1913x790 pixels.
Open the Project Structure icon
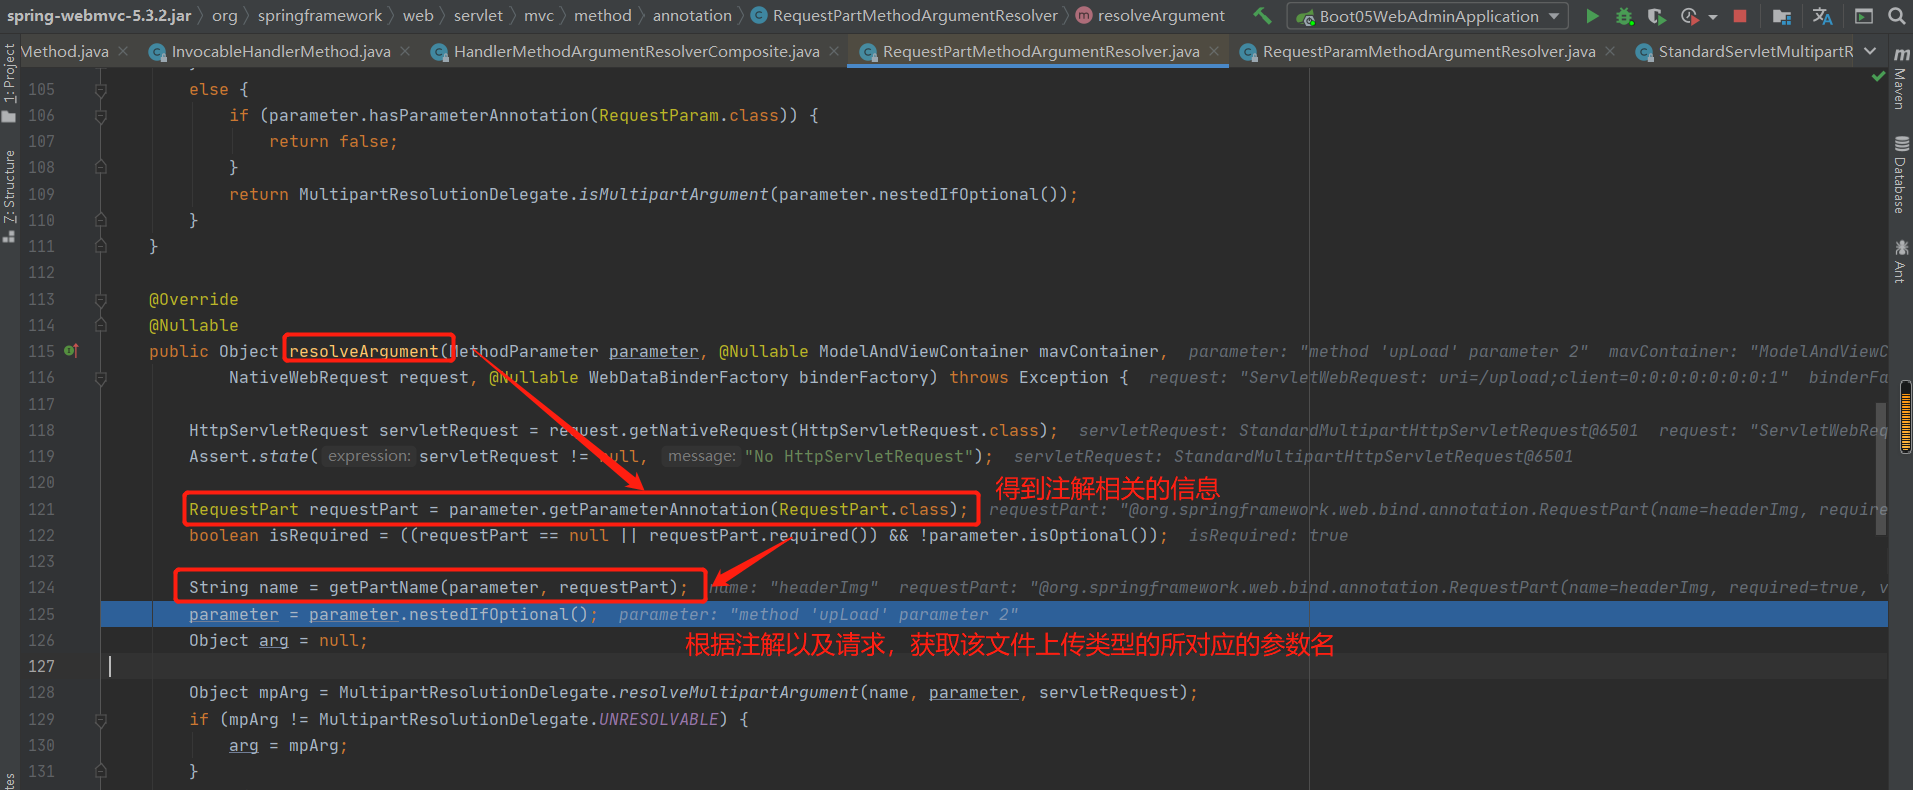click(x=1782, y=16)
